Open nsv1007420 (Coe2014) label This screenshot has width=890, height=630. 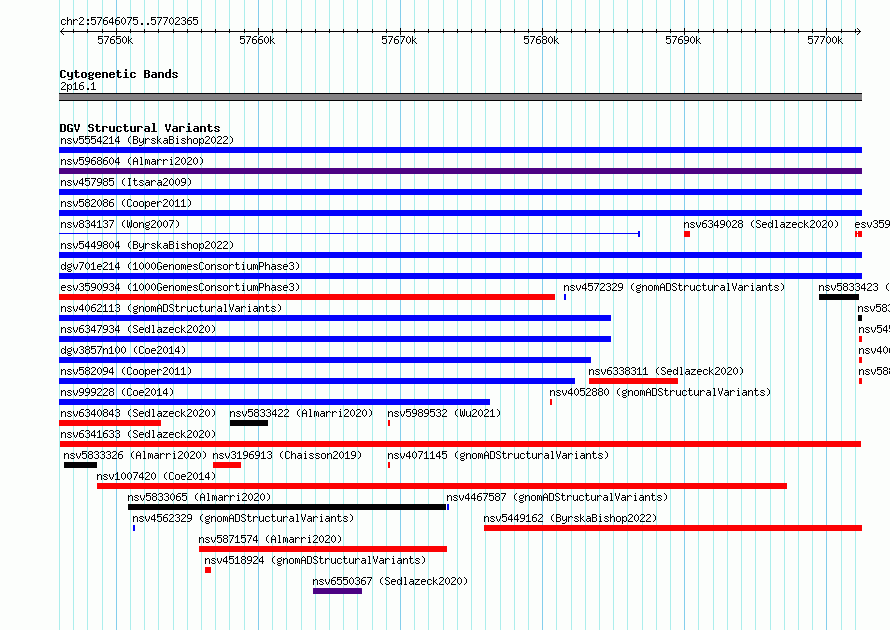pos(156,476)
